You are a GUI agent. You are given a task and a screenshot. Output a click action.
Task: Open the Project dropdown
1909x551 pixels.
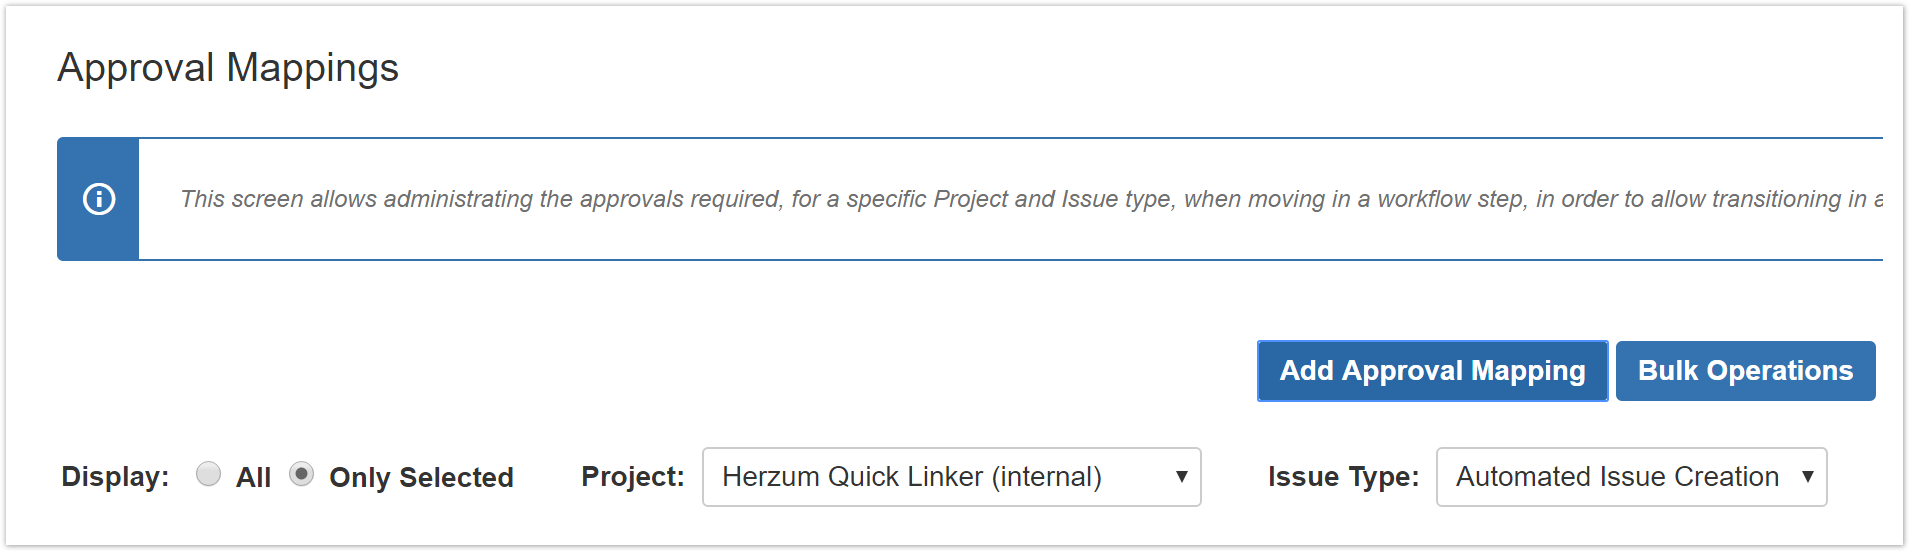(x=950, y=477)
